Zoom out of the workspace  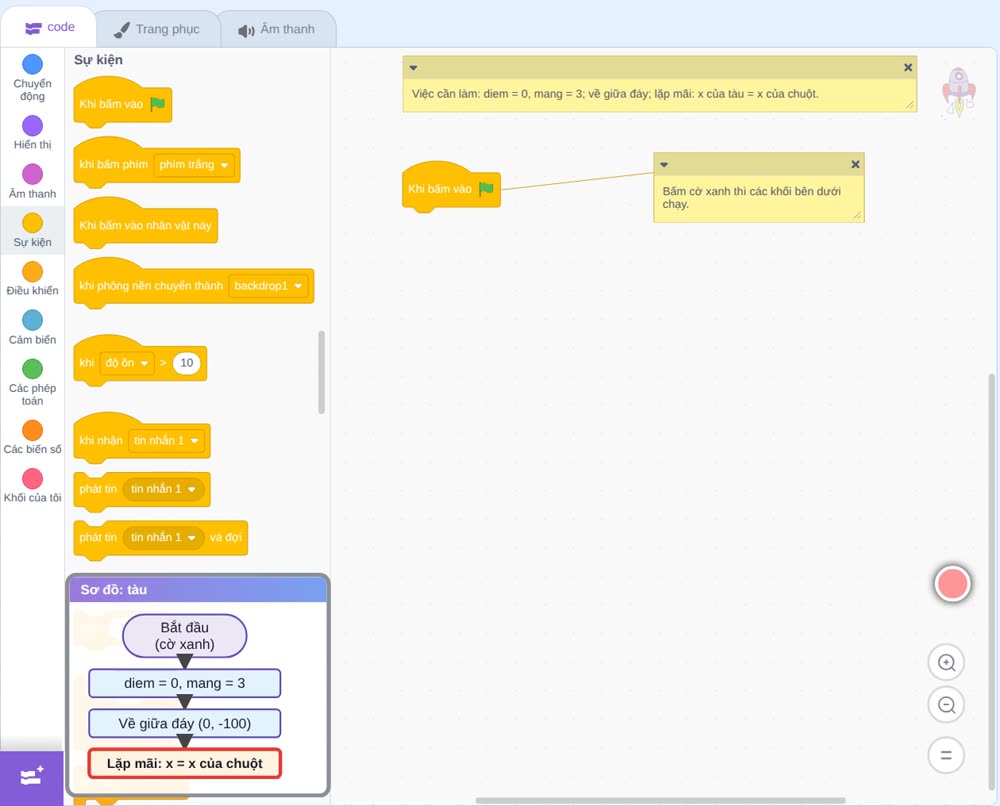pyautogui.click(x=946, y=705)
